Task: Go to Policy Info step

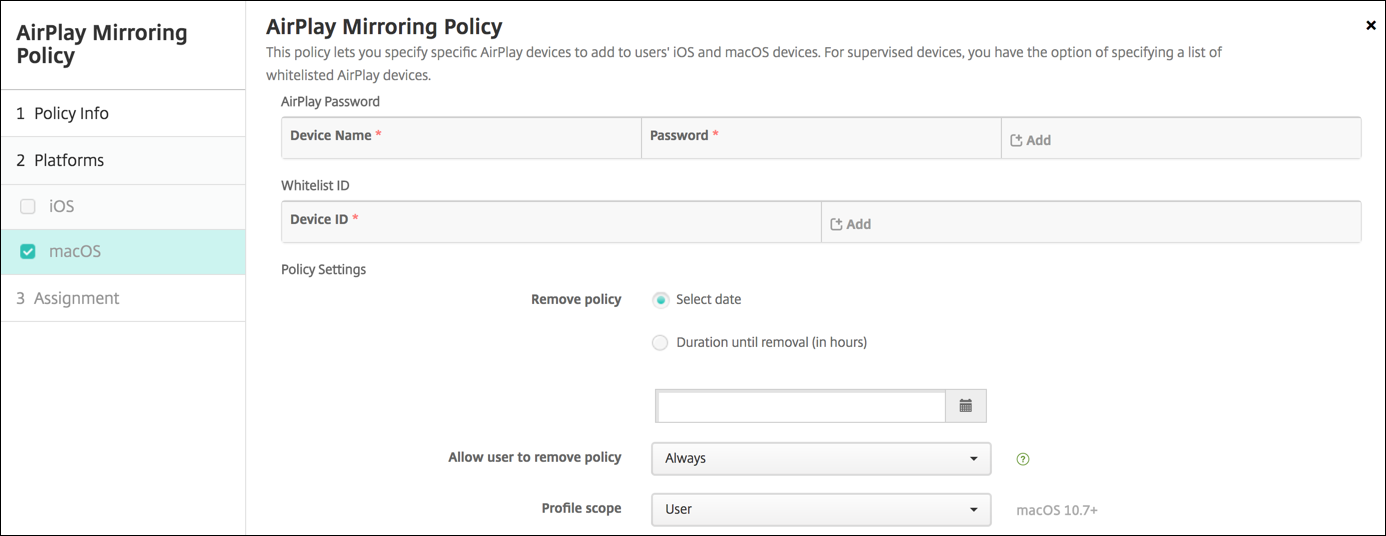Action: point(71,114)
